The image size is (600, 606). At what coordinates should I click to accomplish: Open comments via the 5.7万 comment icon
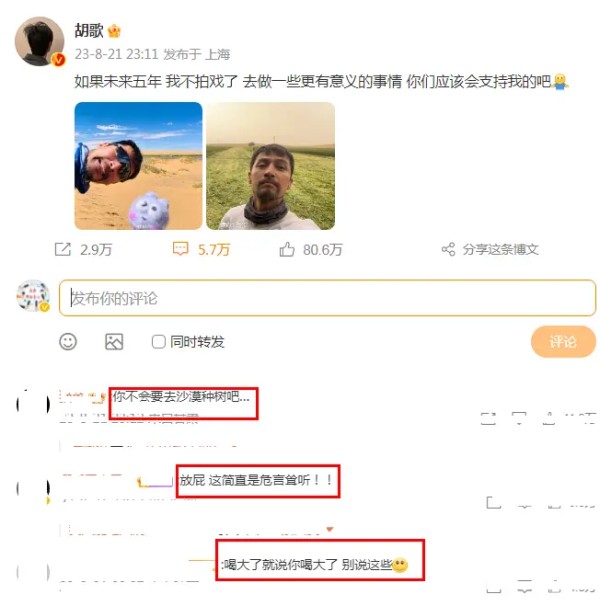tap(180, 249)
